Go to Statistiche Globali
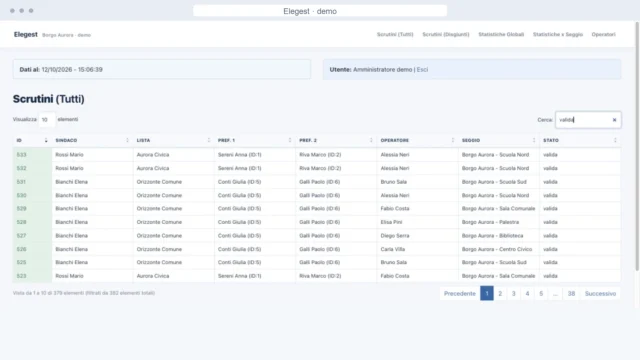The height and width of the screenshot is (360, 640). click(501, 35)
